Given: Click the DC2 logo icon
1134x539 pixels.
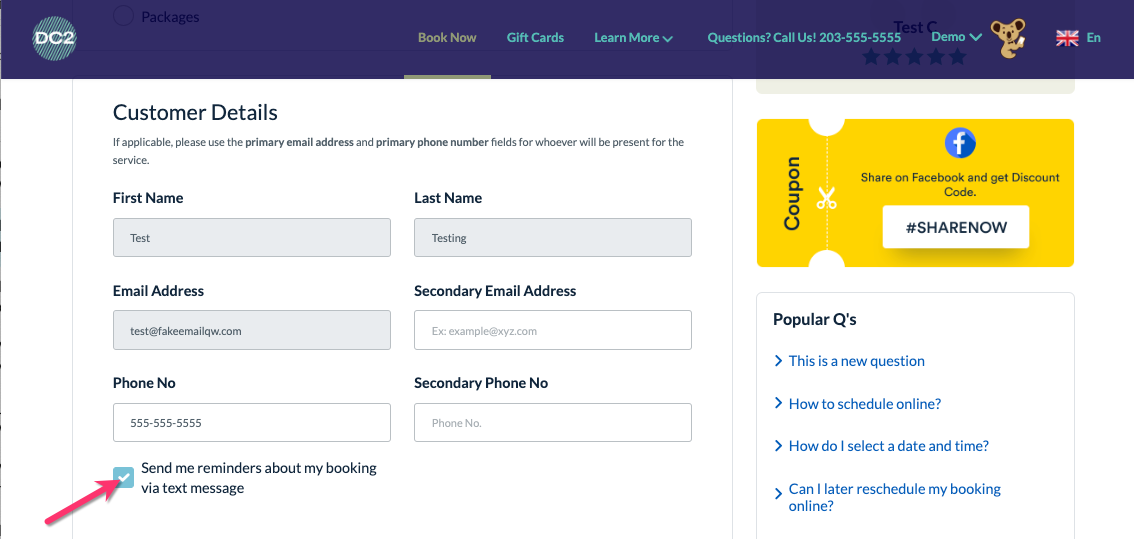Looking at the screenshot, I should 54,39.
